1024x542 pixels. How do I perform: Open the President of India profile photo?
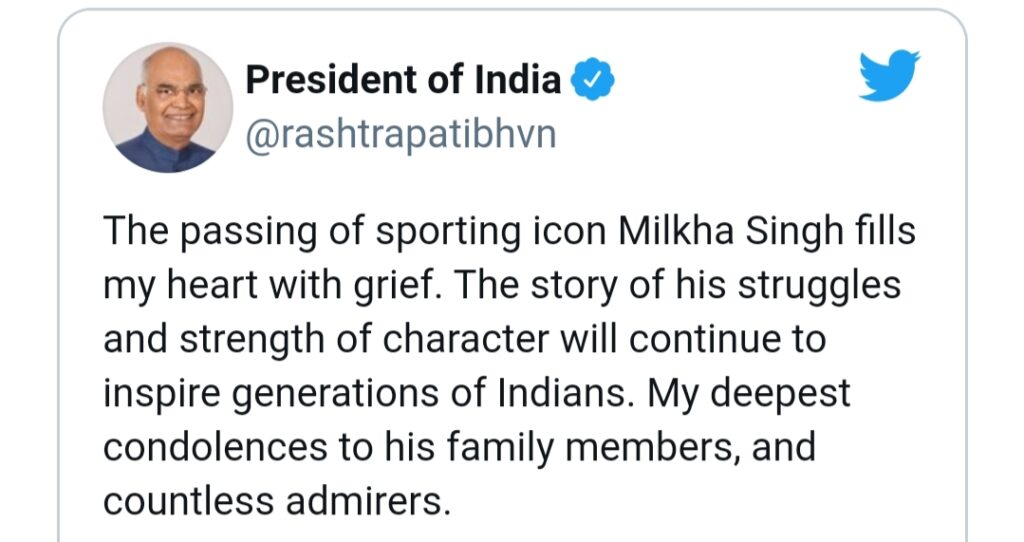tap(168, 108)
